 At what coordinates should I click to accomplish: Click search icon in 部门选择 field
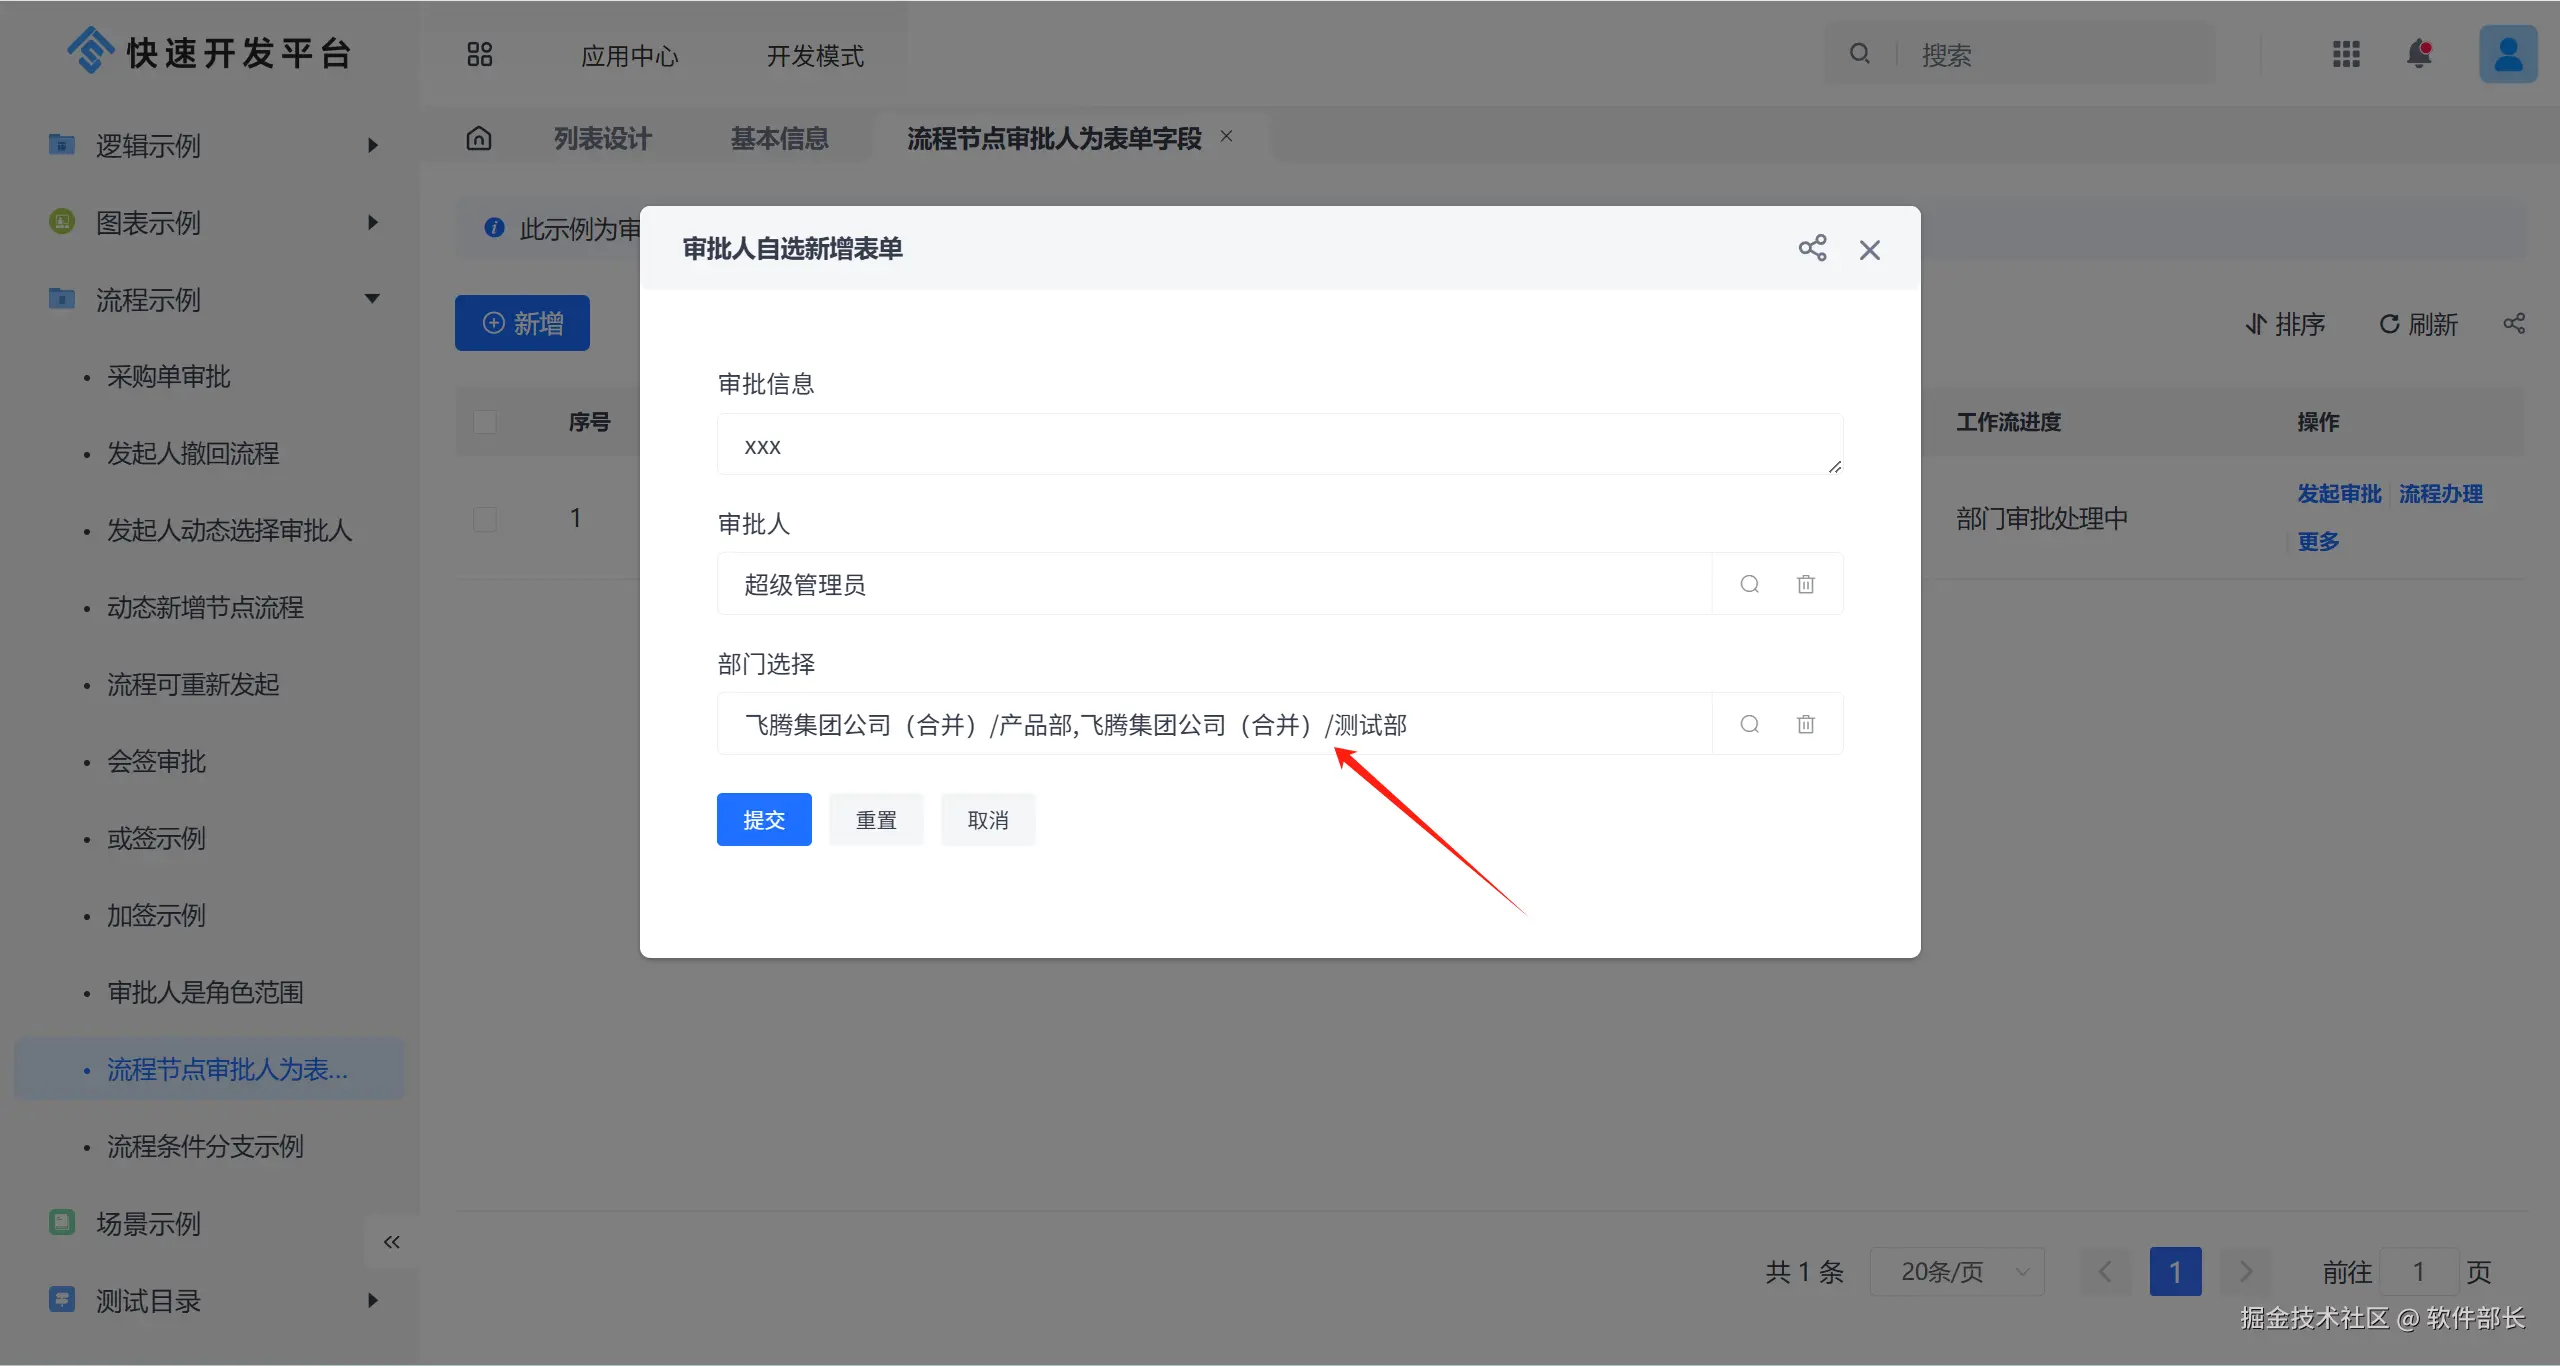tap(1749, 724)
